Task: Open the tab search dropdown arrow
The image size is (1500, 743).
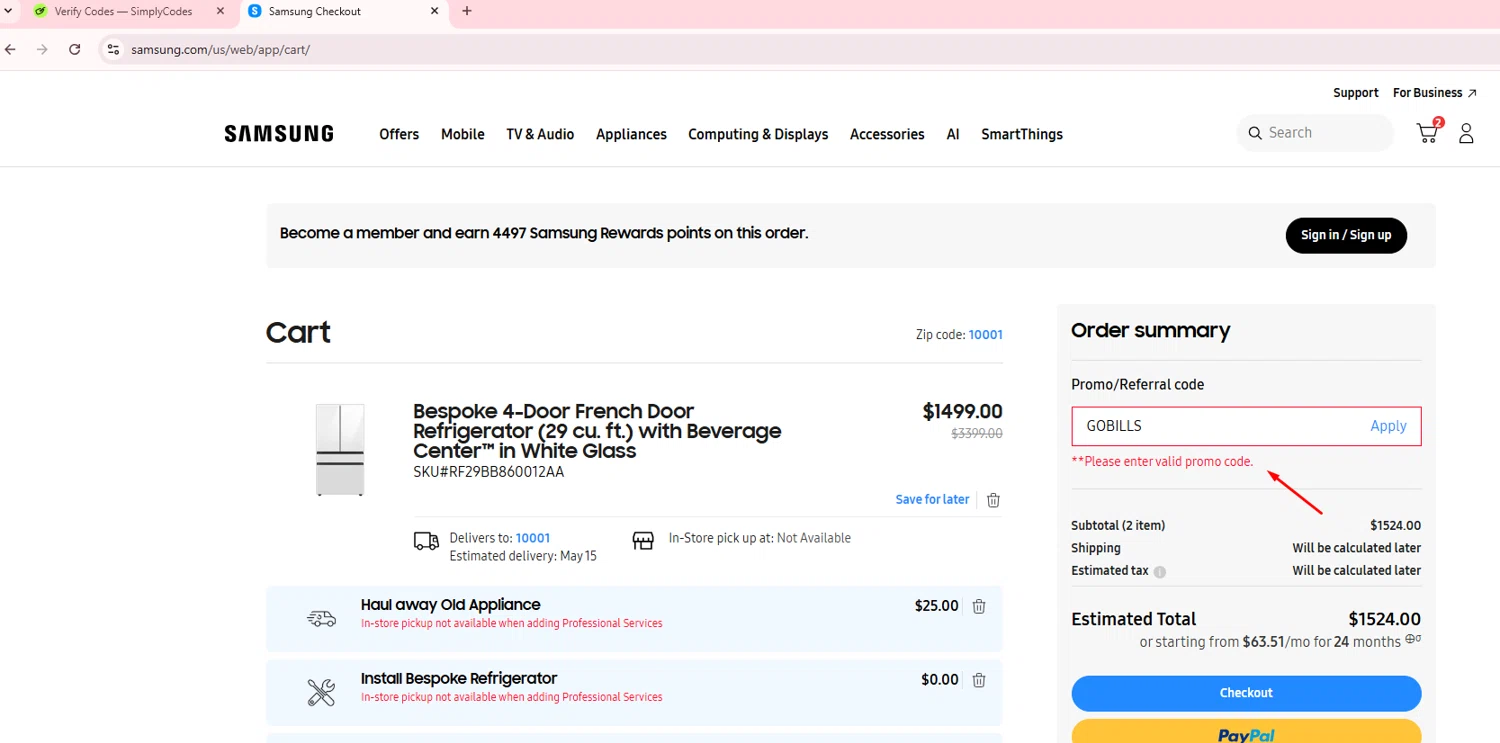Action: [x=9, y=11]
